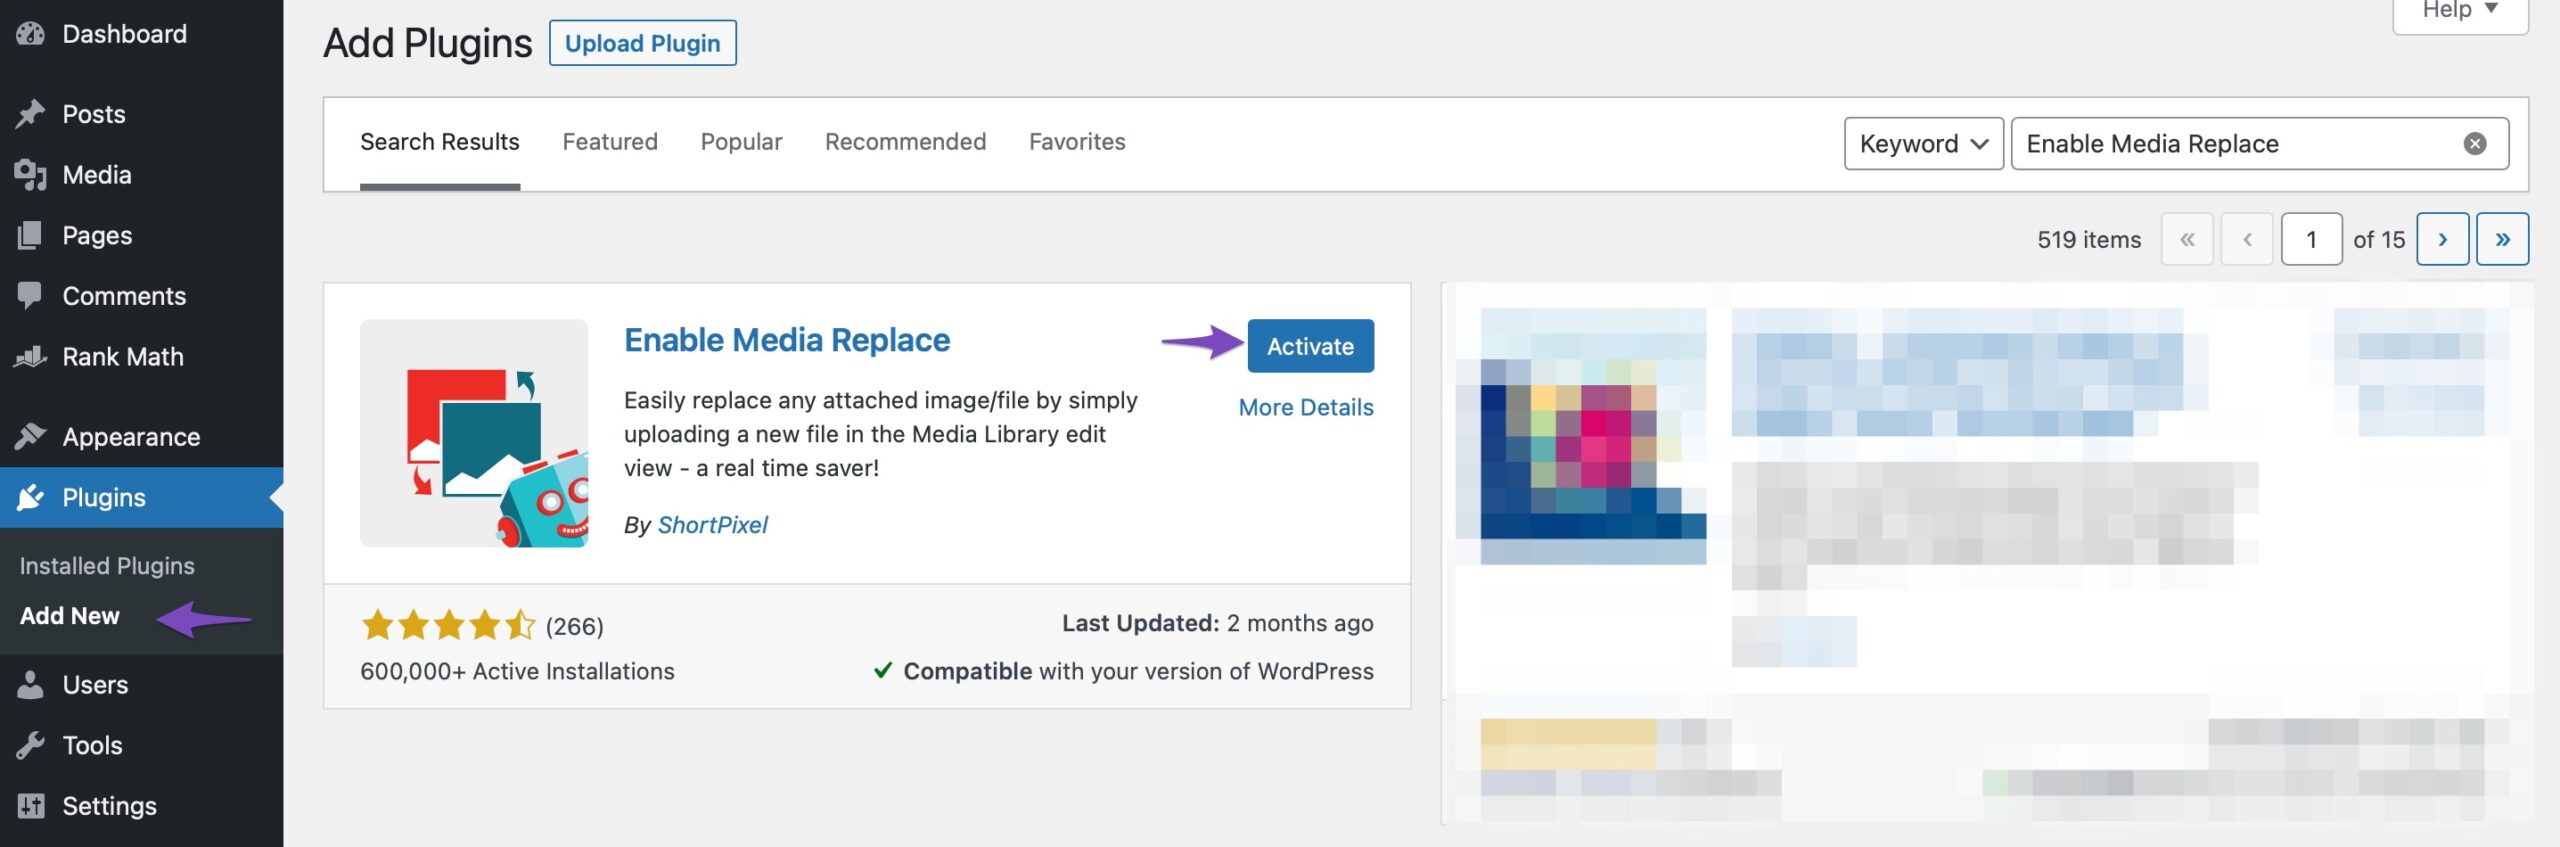Click the Posts pushpin icon
Viewport: 2560px width, 847px height.
tap(31, 114)
